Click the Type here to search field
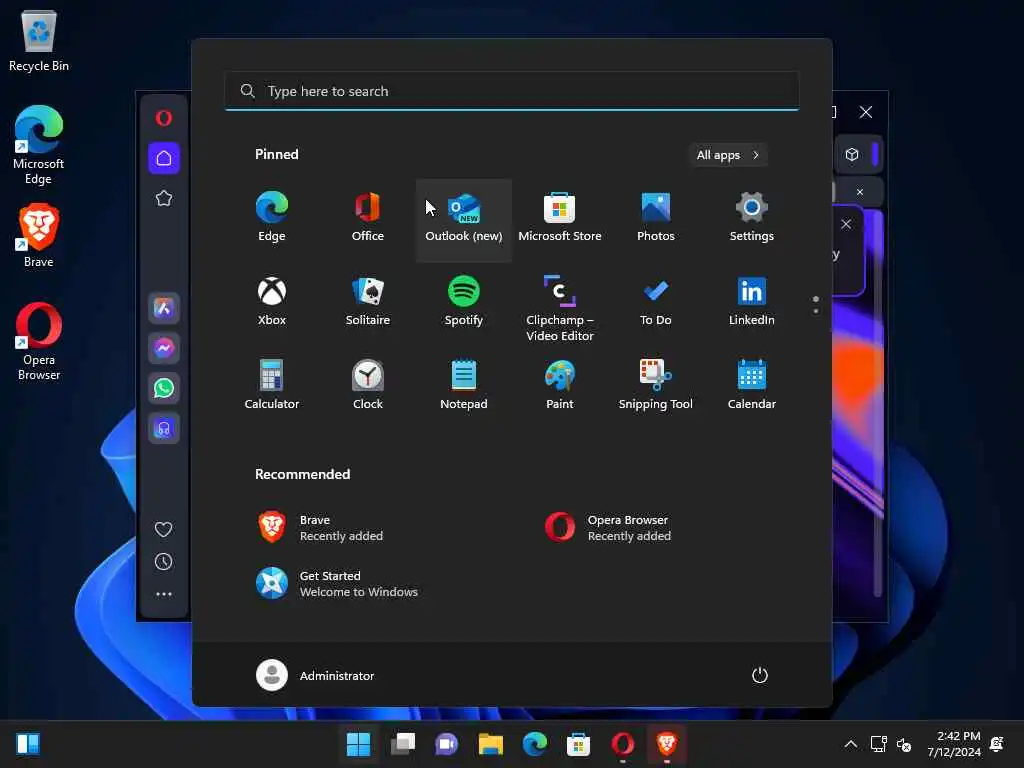Screen dimensions: 1024x768 (512, 91)
